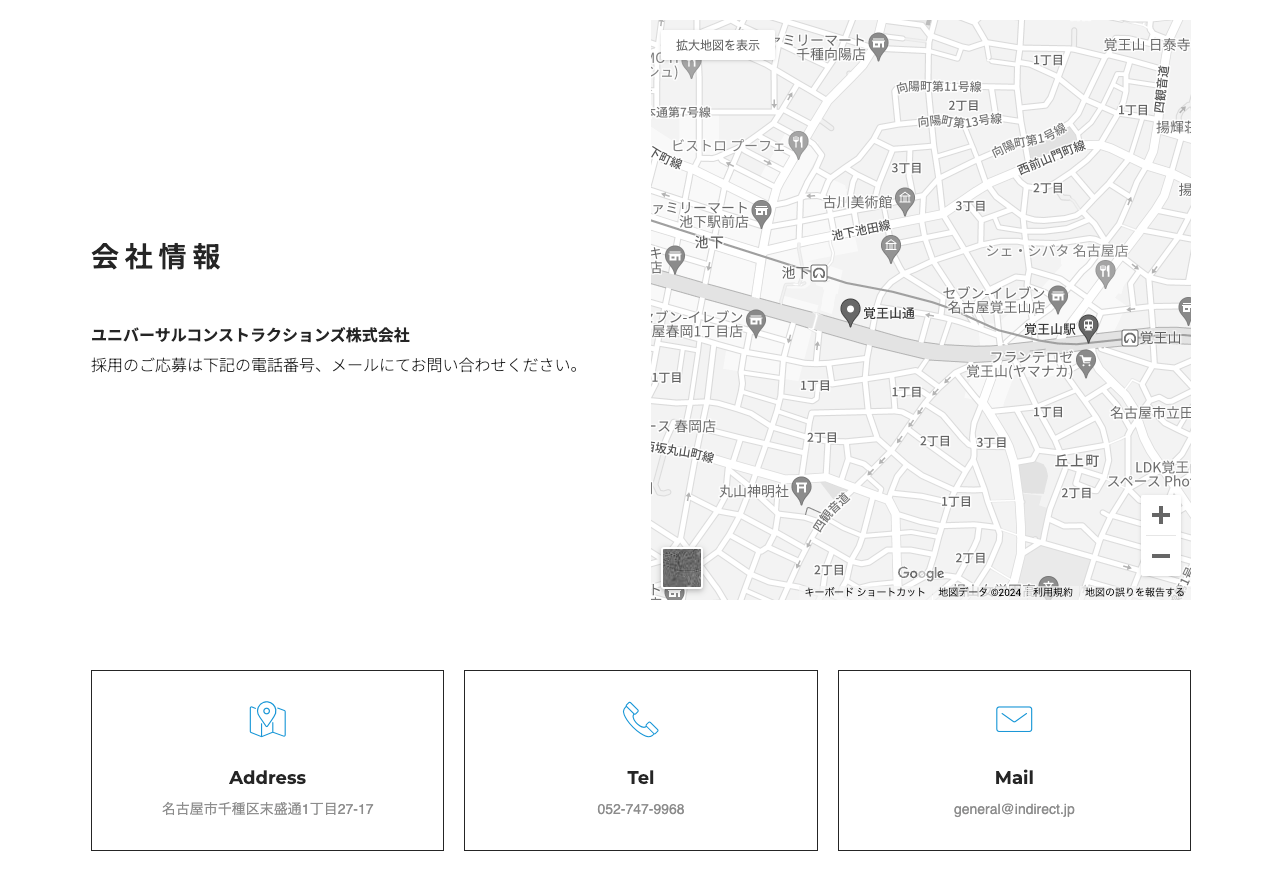Click the Address map pin icon

267,719
